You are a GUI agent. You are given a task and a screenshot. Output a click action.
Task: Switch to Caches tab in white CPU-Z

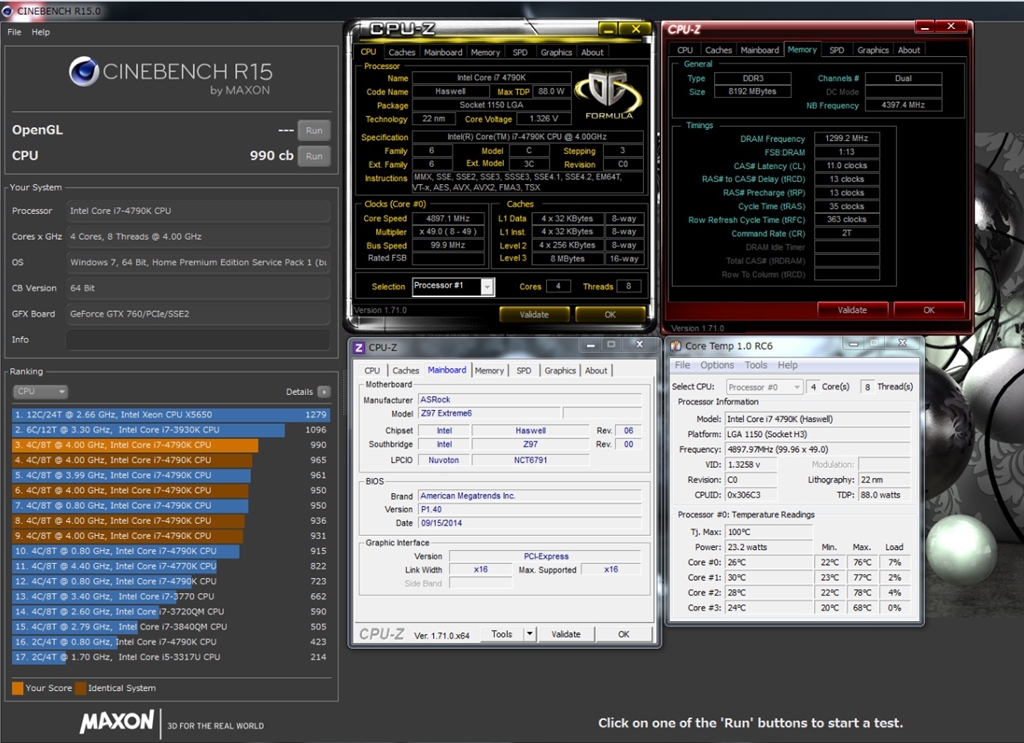(x=406, y=370)
